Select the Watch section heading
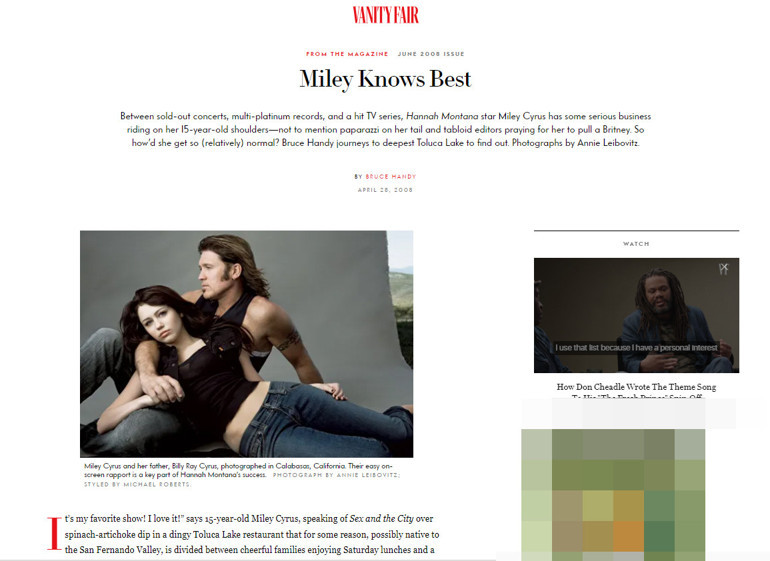The image size is (770, 561). click(636, 244)
